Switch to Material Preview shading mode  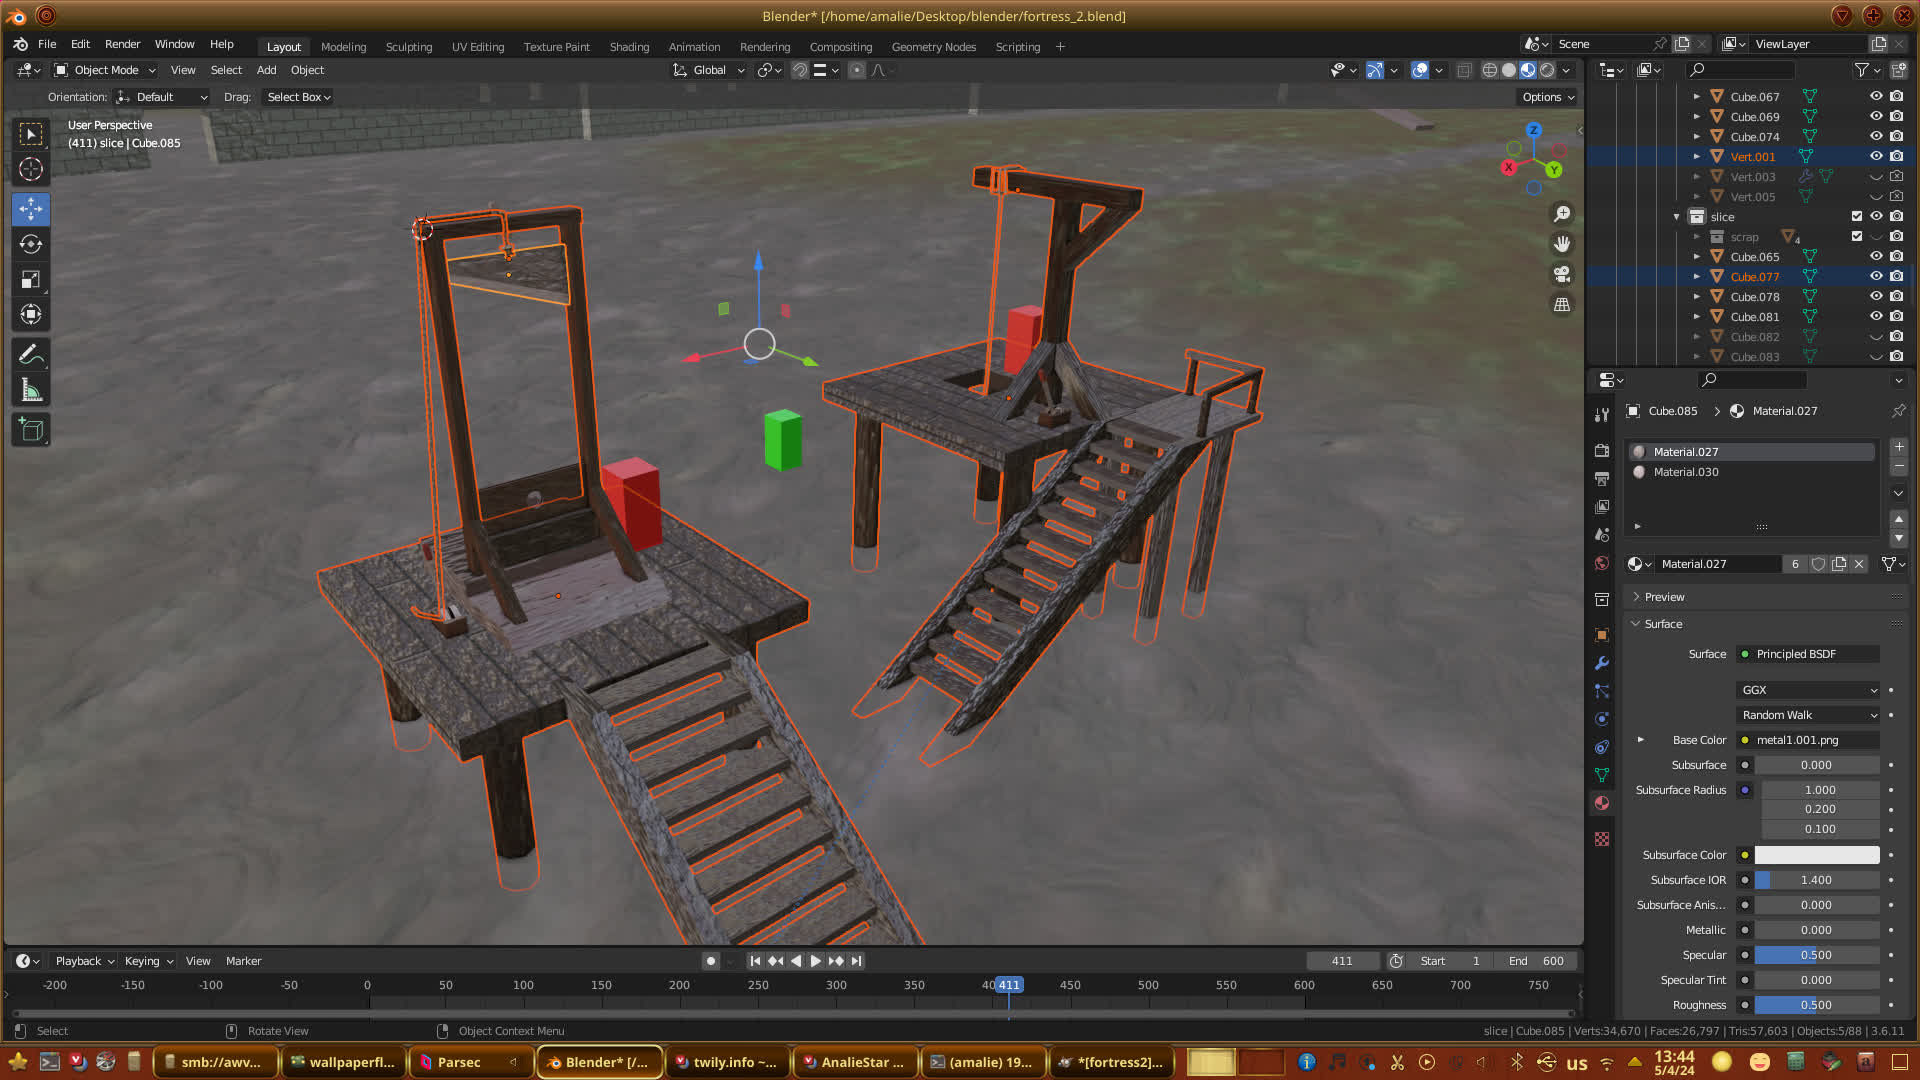[x=1528, y=70]
